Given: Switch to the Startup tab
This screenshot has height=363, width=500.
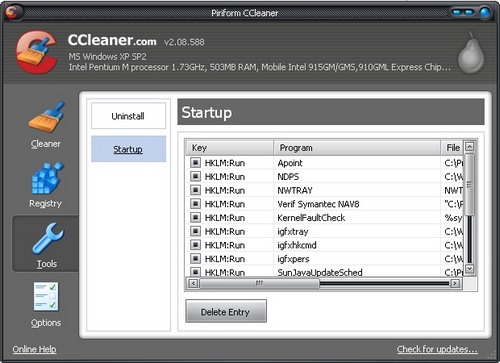Looking at the screenshot, I should coord(128,149).
